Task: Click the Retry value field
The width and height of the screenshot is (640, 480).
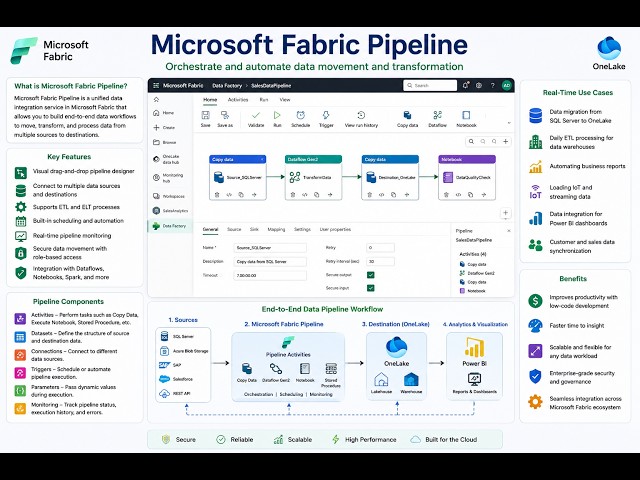Action: (380, 248)
